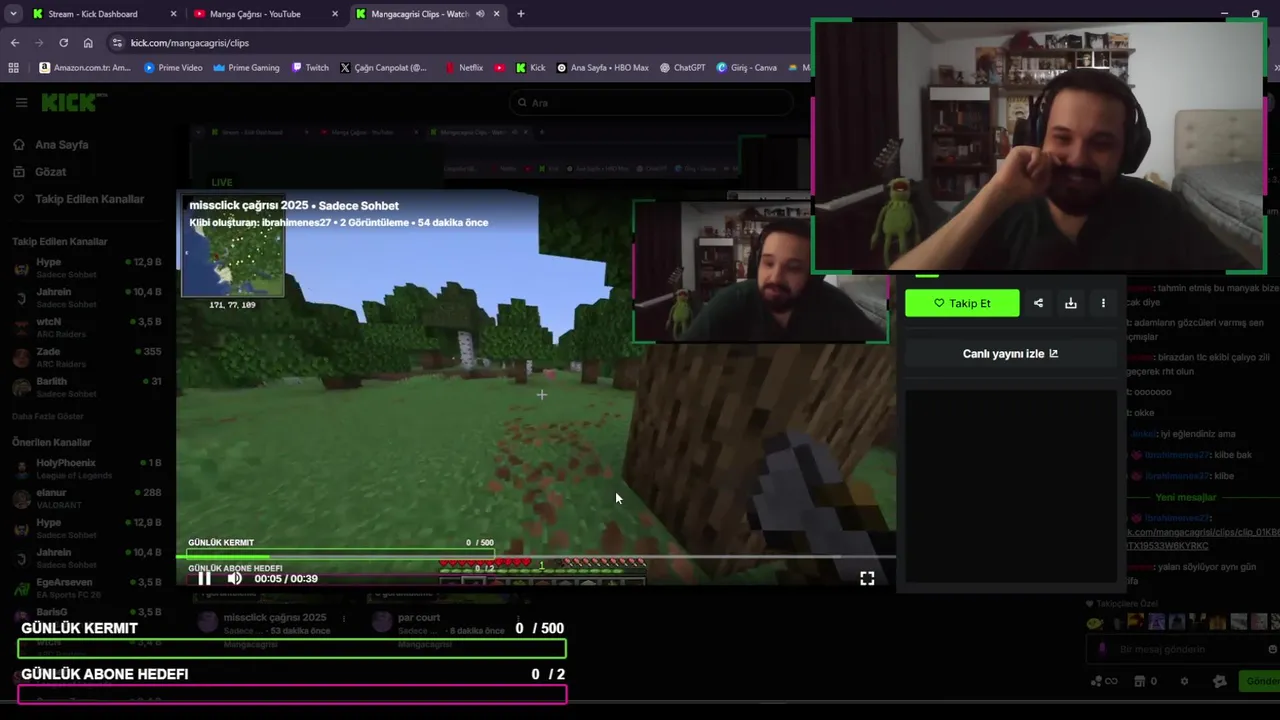Open site information icon in address bar
This screenshot has width=1280, height=720.
click(x=117, y=43)
